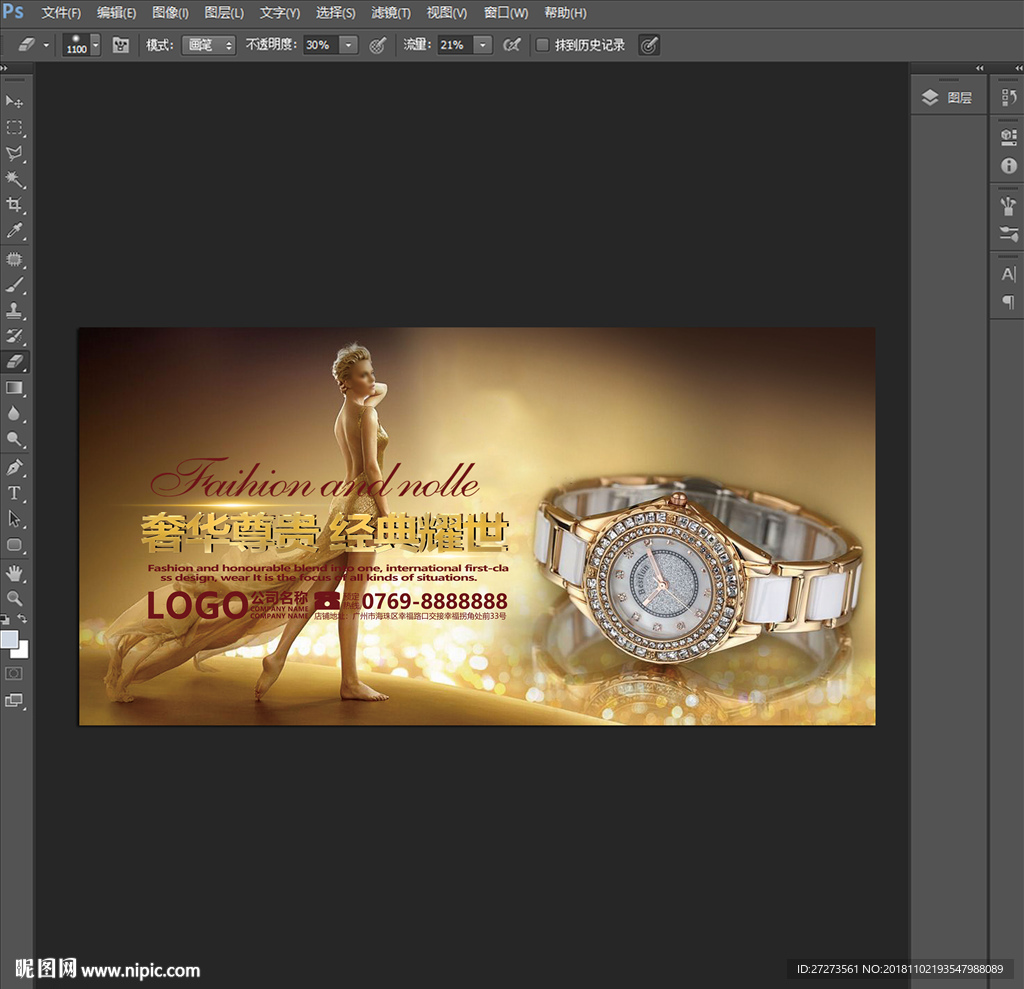This screenshot has height=989, width=1024.
Task: Open the 不透明度 opacity slider arrow
Action: click(349, 45)
